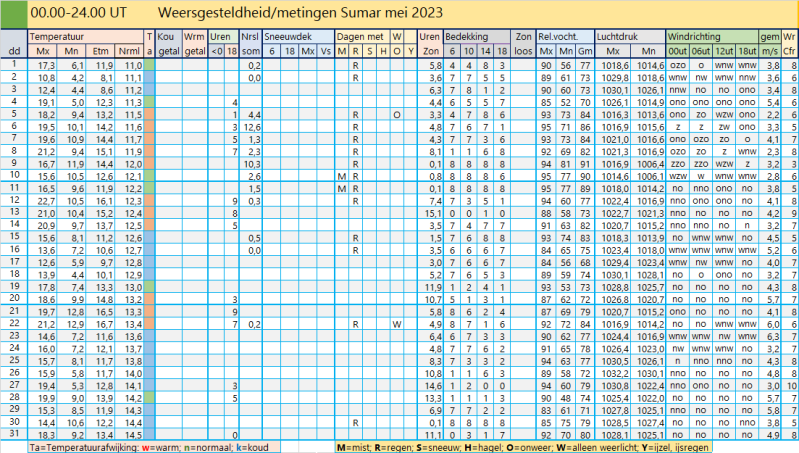Select the '18ut' wind column header
Image resolution: width=799 pixels, height=453 pixels.
tap(747, 51)
